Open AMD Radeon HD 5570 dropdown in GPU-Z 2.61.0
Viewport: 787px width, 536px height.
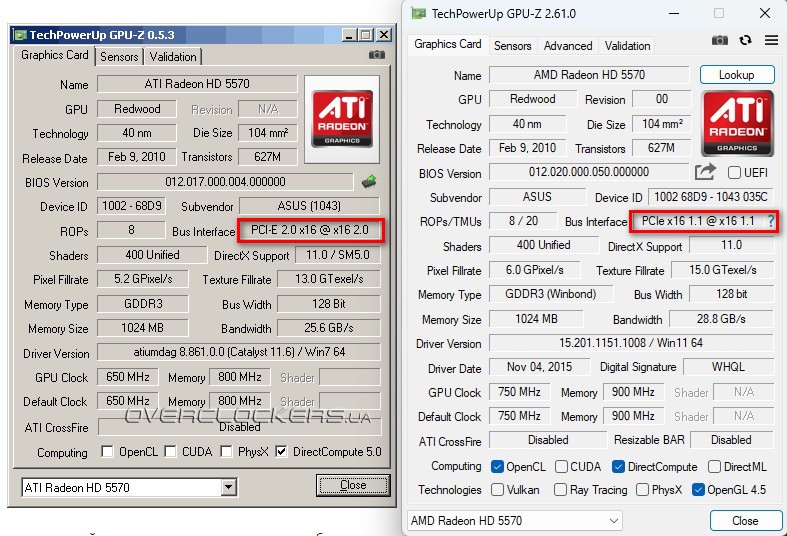(613, 521)
